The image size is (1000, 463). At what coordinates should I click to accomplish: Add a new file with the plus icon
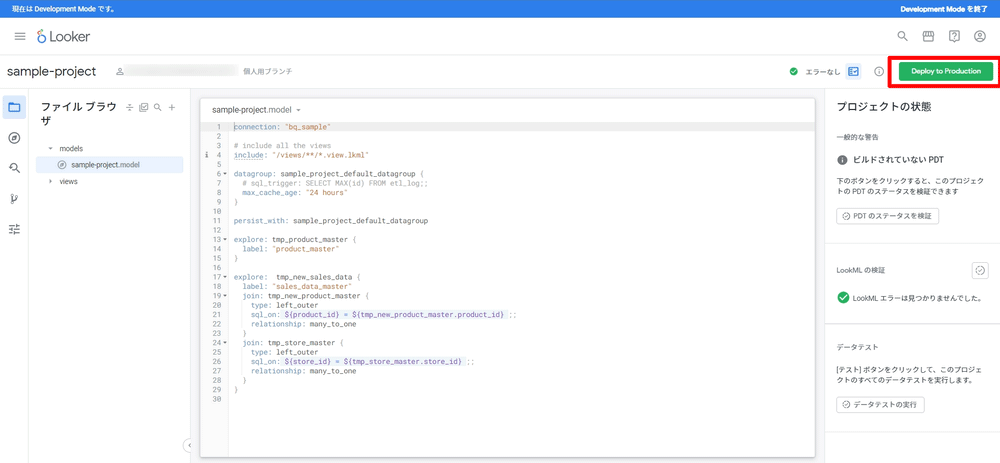point(172,108)
